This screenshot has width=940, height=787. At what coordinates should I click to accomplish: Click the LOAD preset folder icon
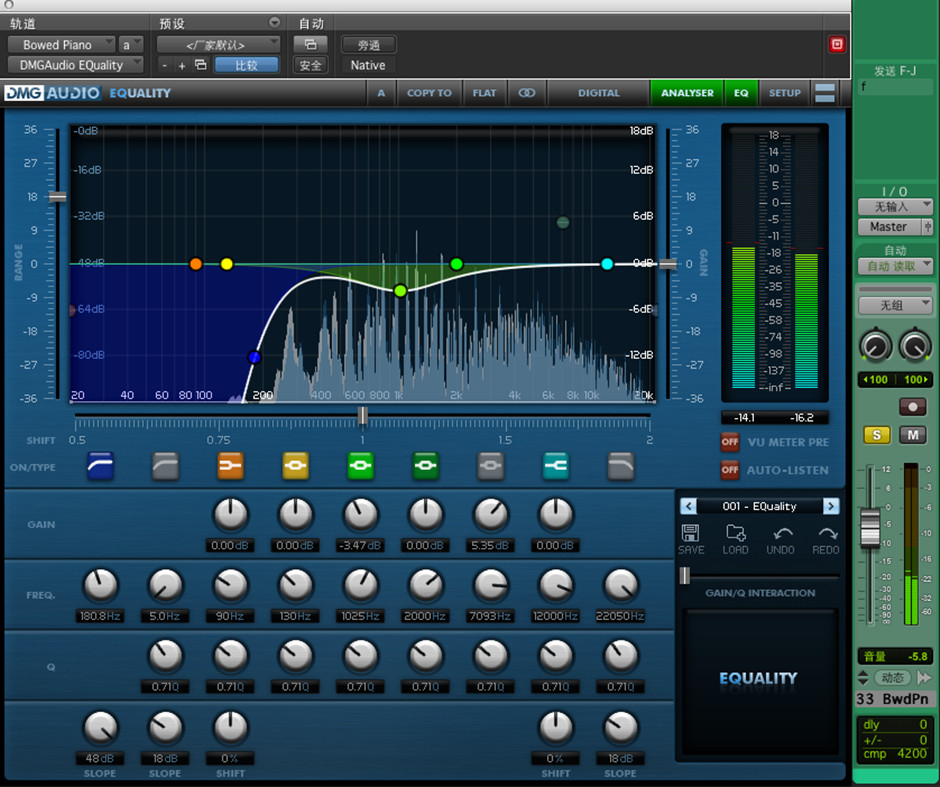tap(736, 533)
